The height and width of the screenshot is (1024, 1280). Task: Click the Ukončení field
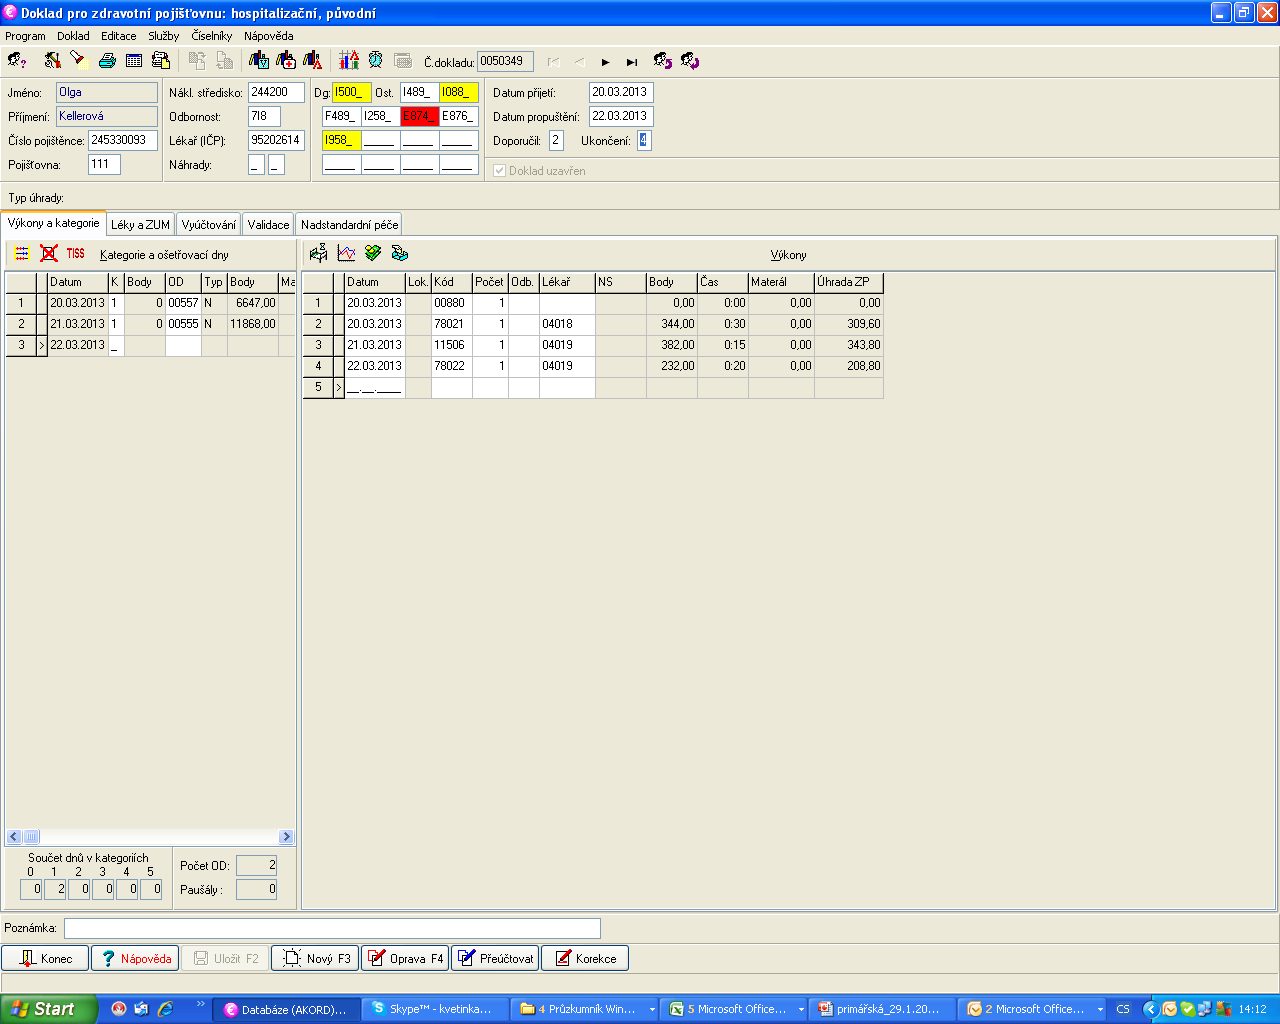tap(644, 140)
